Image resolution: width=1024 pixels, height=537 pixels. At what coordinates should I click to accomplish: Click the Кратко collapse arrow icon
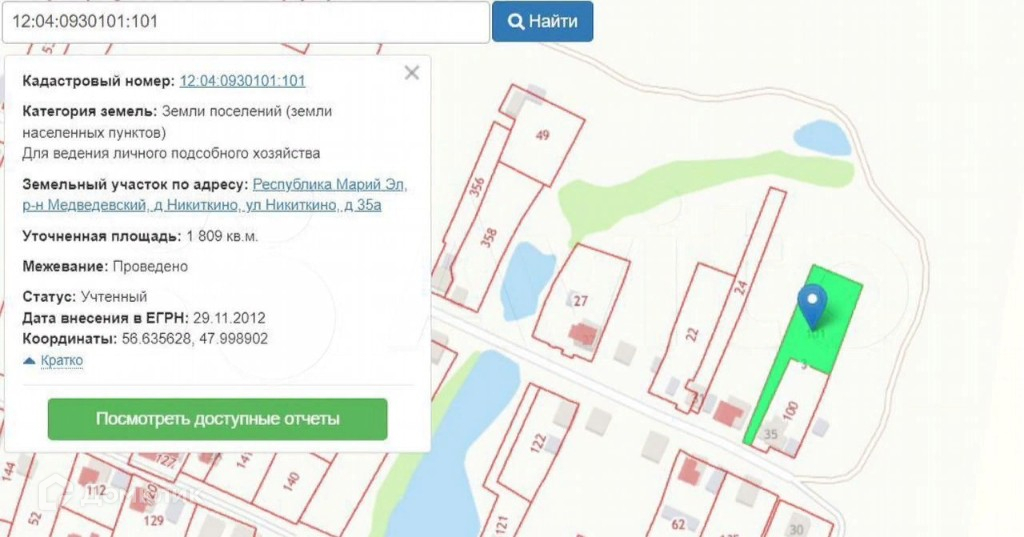pos(29,361)
